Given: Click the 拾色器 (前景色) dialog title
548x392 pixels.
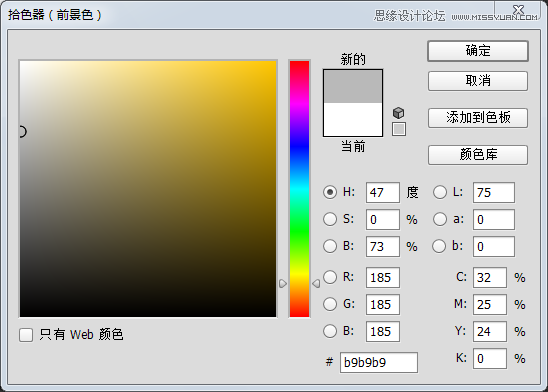Looking at the screenshot, I should (55, 15).
